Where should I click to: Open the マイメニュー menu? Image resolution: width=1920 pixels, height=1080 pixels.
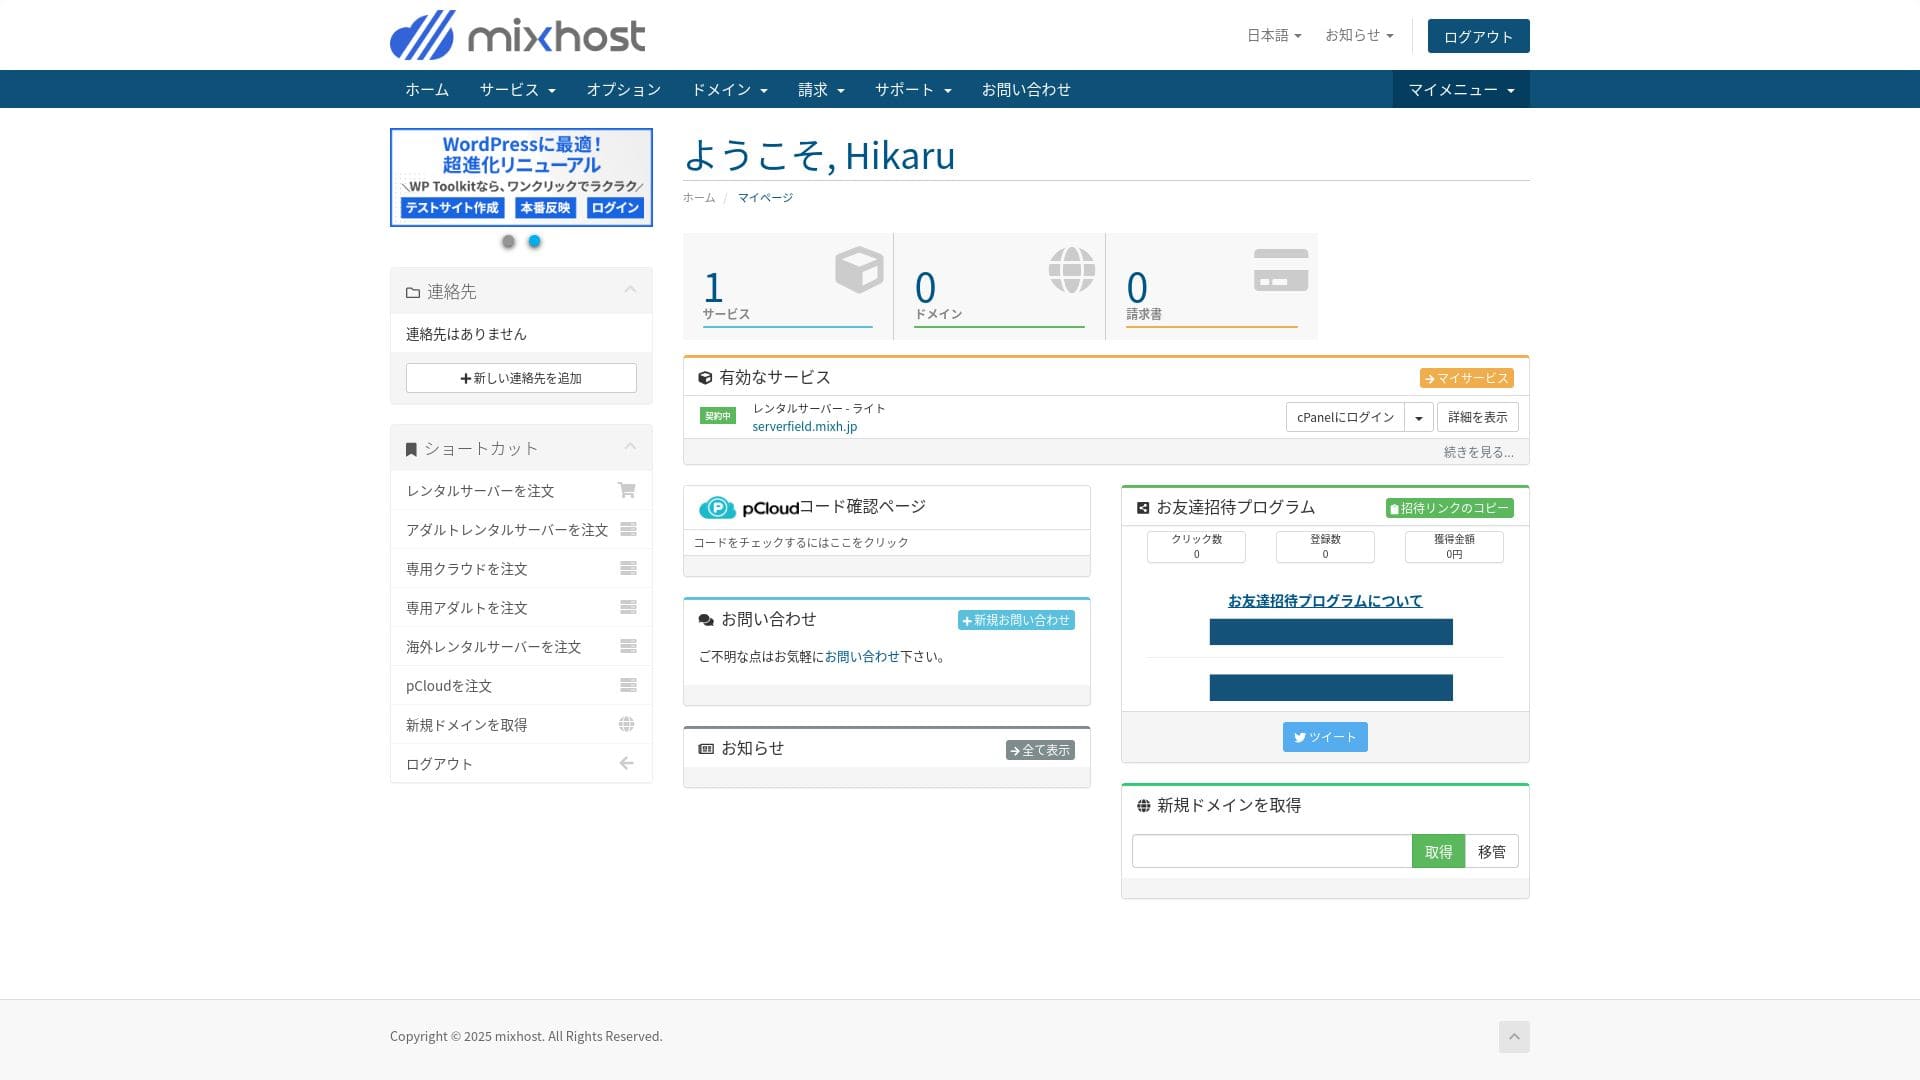[1460, 90]
